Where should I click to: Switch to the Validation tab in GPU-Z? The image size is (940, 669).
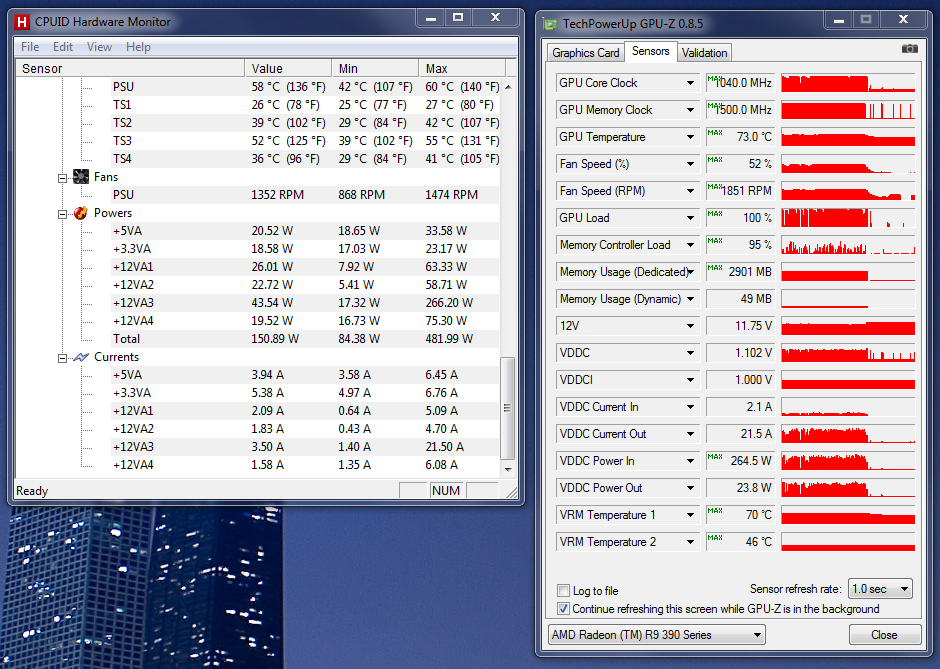point(704,53)
